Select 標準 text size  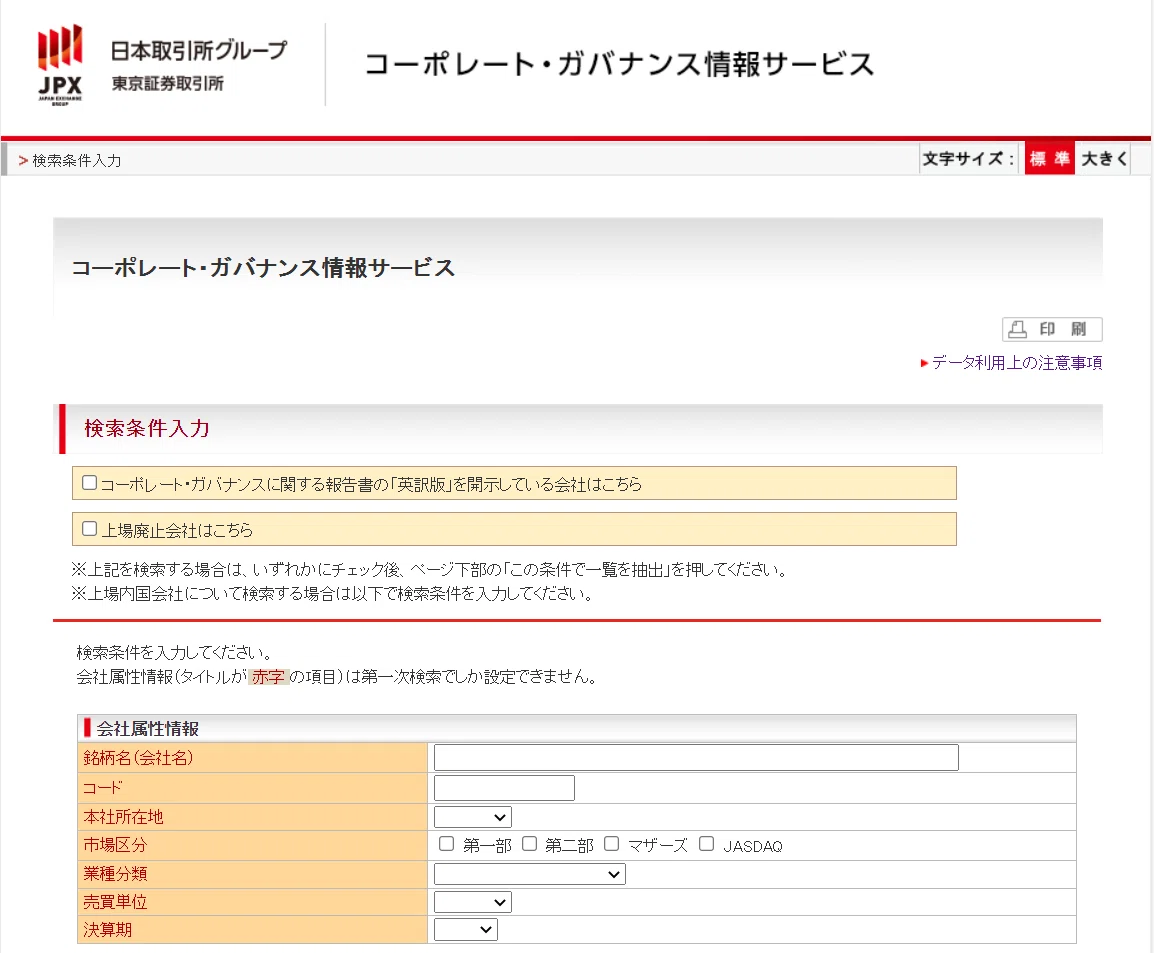[x=1049, y=158]
